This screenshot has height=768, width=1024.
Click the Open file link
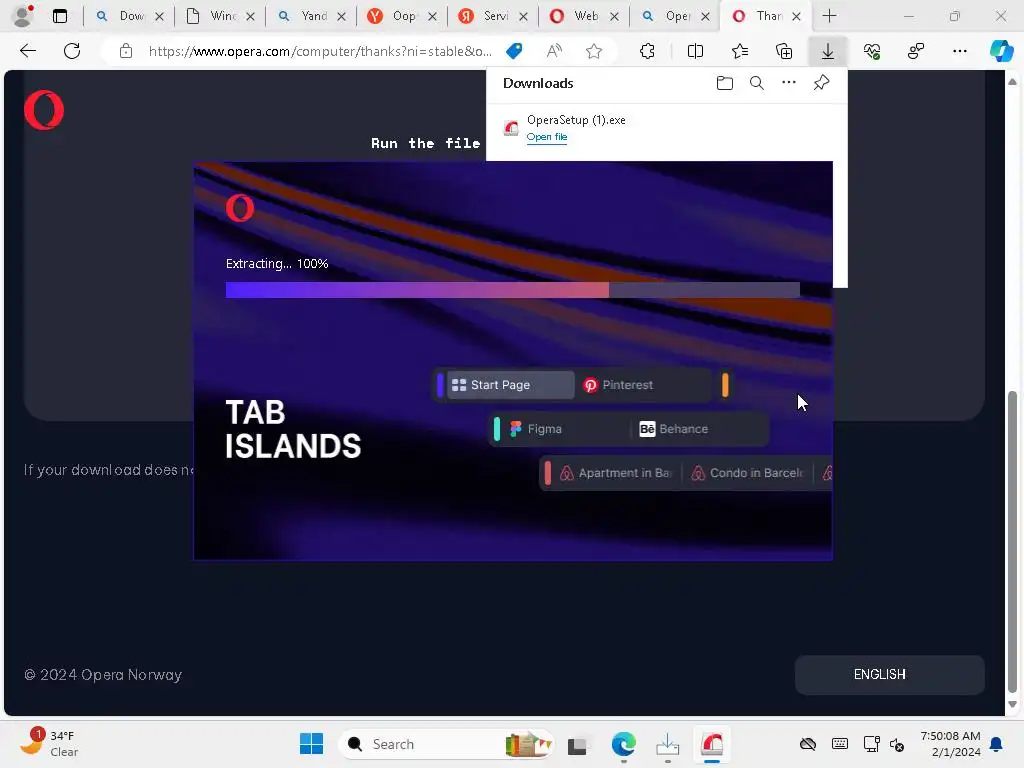pos(547,136)
